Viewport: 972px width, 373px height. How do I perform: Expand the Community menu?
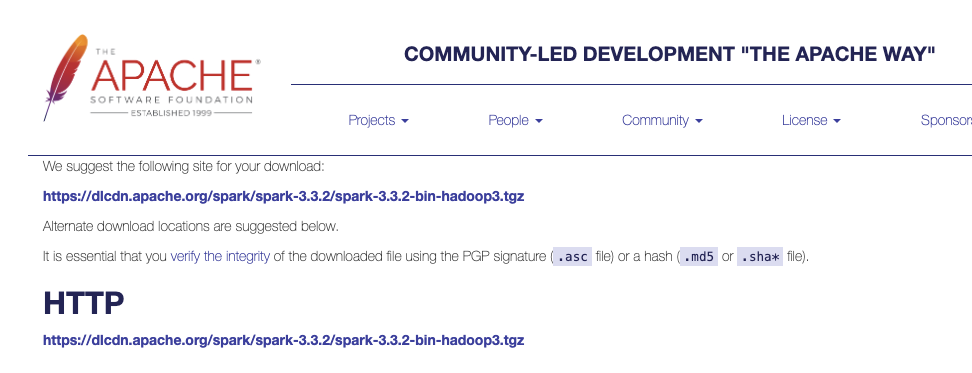pyautogui.click(x=662, y=120)
